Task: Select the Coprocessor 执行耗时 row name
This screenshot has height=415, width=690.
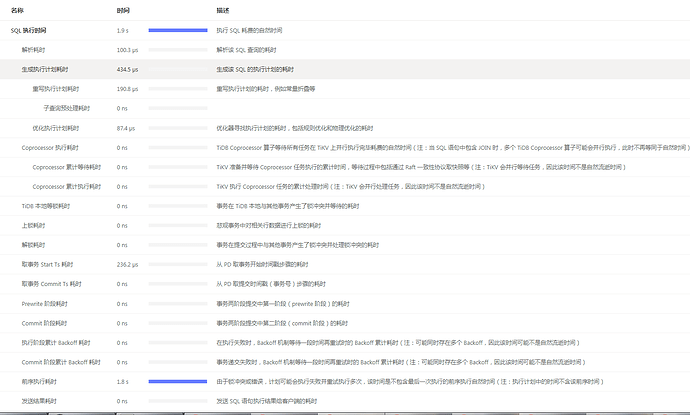Action: click(50, 148)
